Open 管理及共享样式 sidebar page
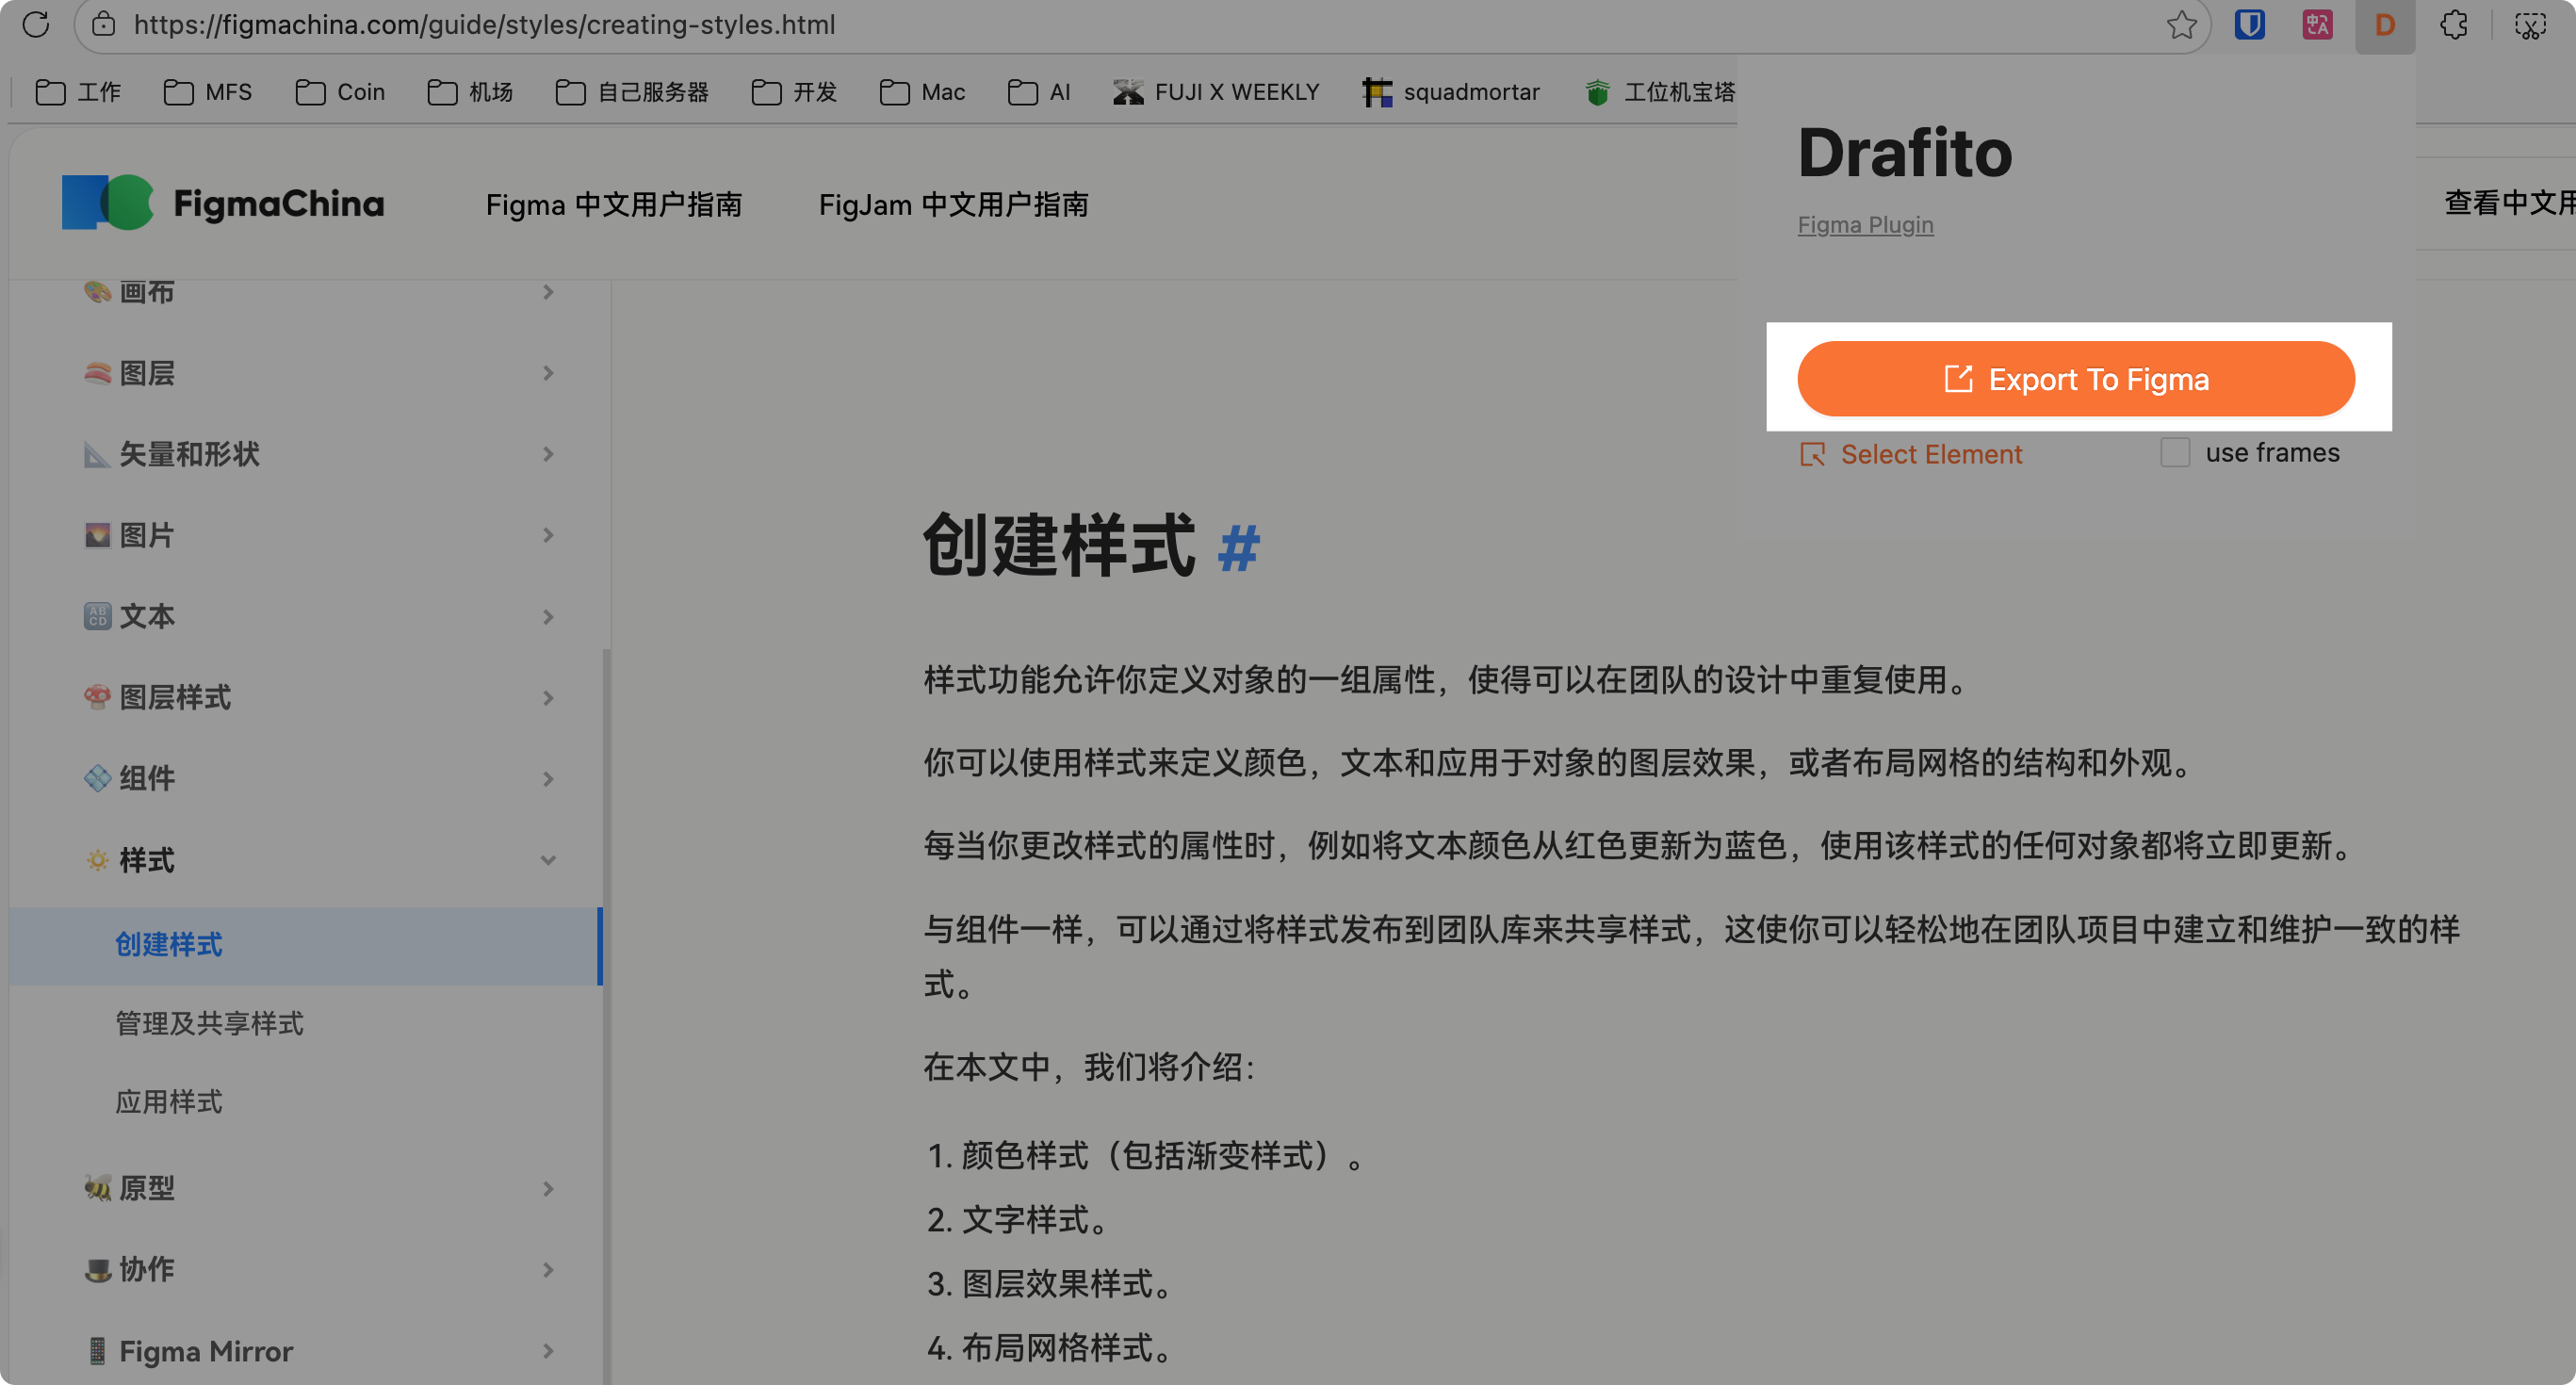Viewport: 2576px width, 1385px height. click(x=209, y=1023)
